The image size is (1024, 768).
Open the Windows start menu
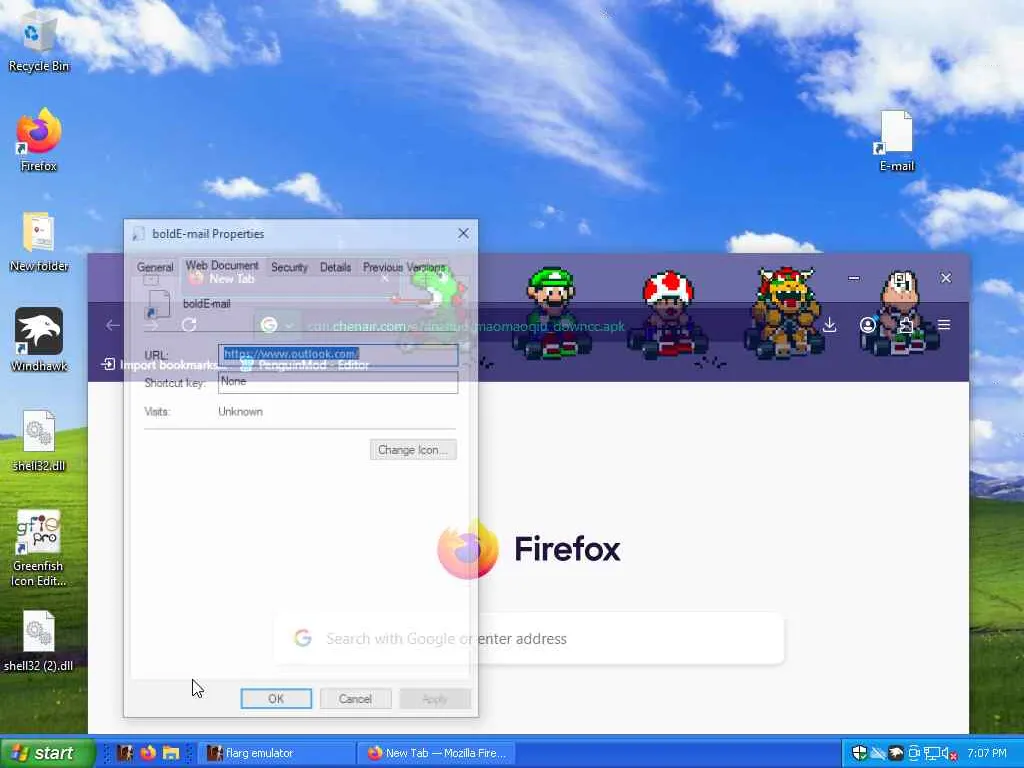[x=47, y=753]
